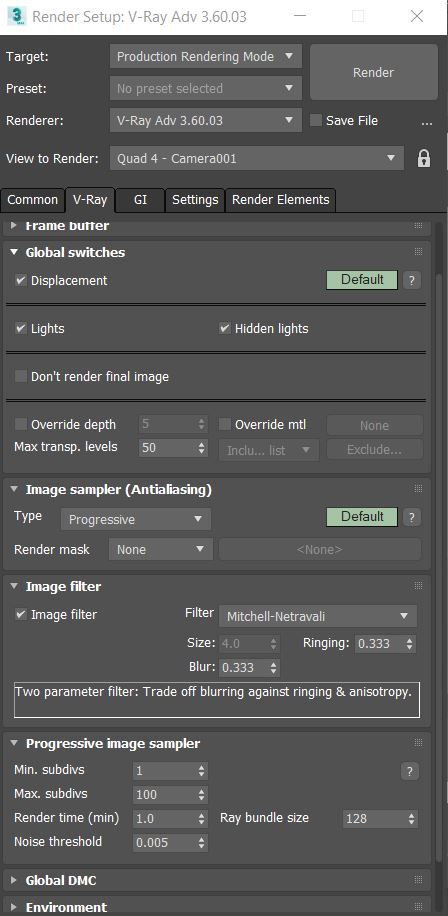The height and width of the screenshot is (916, 448).
Task: Toggle the Hidden lights checkbox
Action: click(225, 328)
